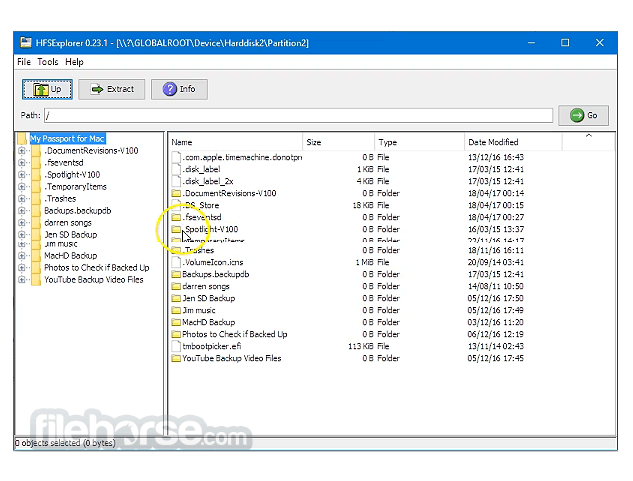Expand the .fseventsd tree node
This screenshot has width=633, height=481.
22,163
